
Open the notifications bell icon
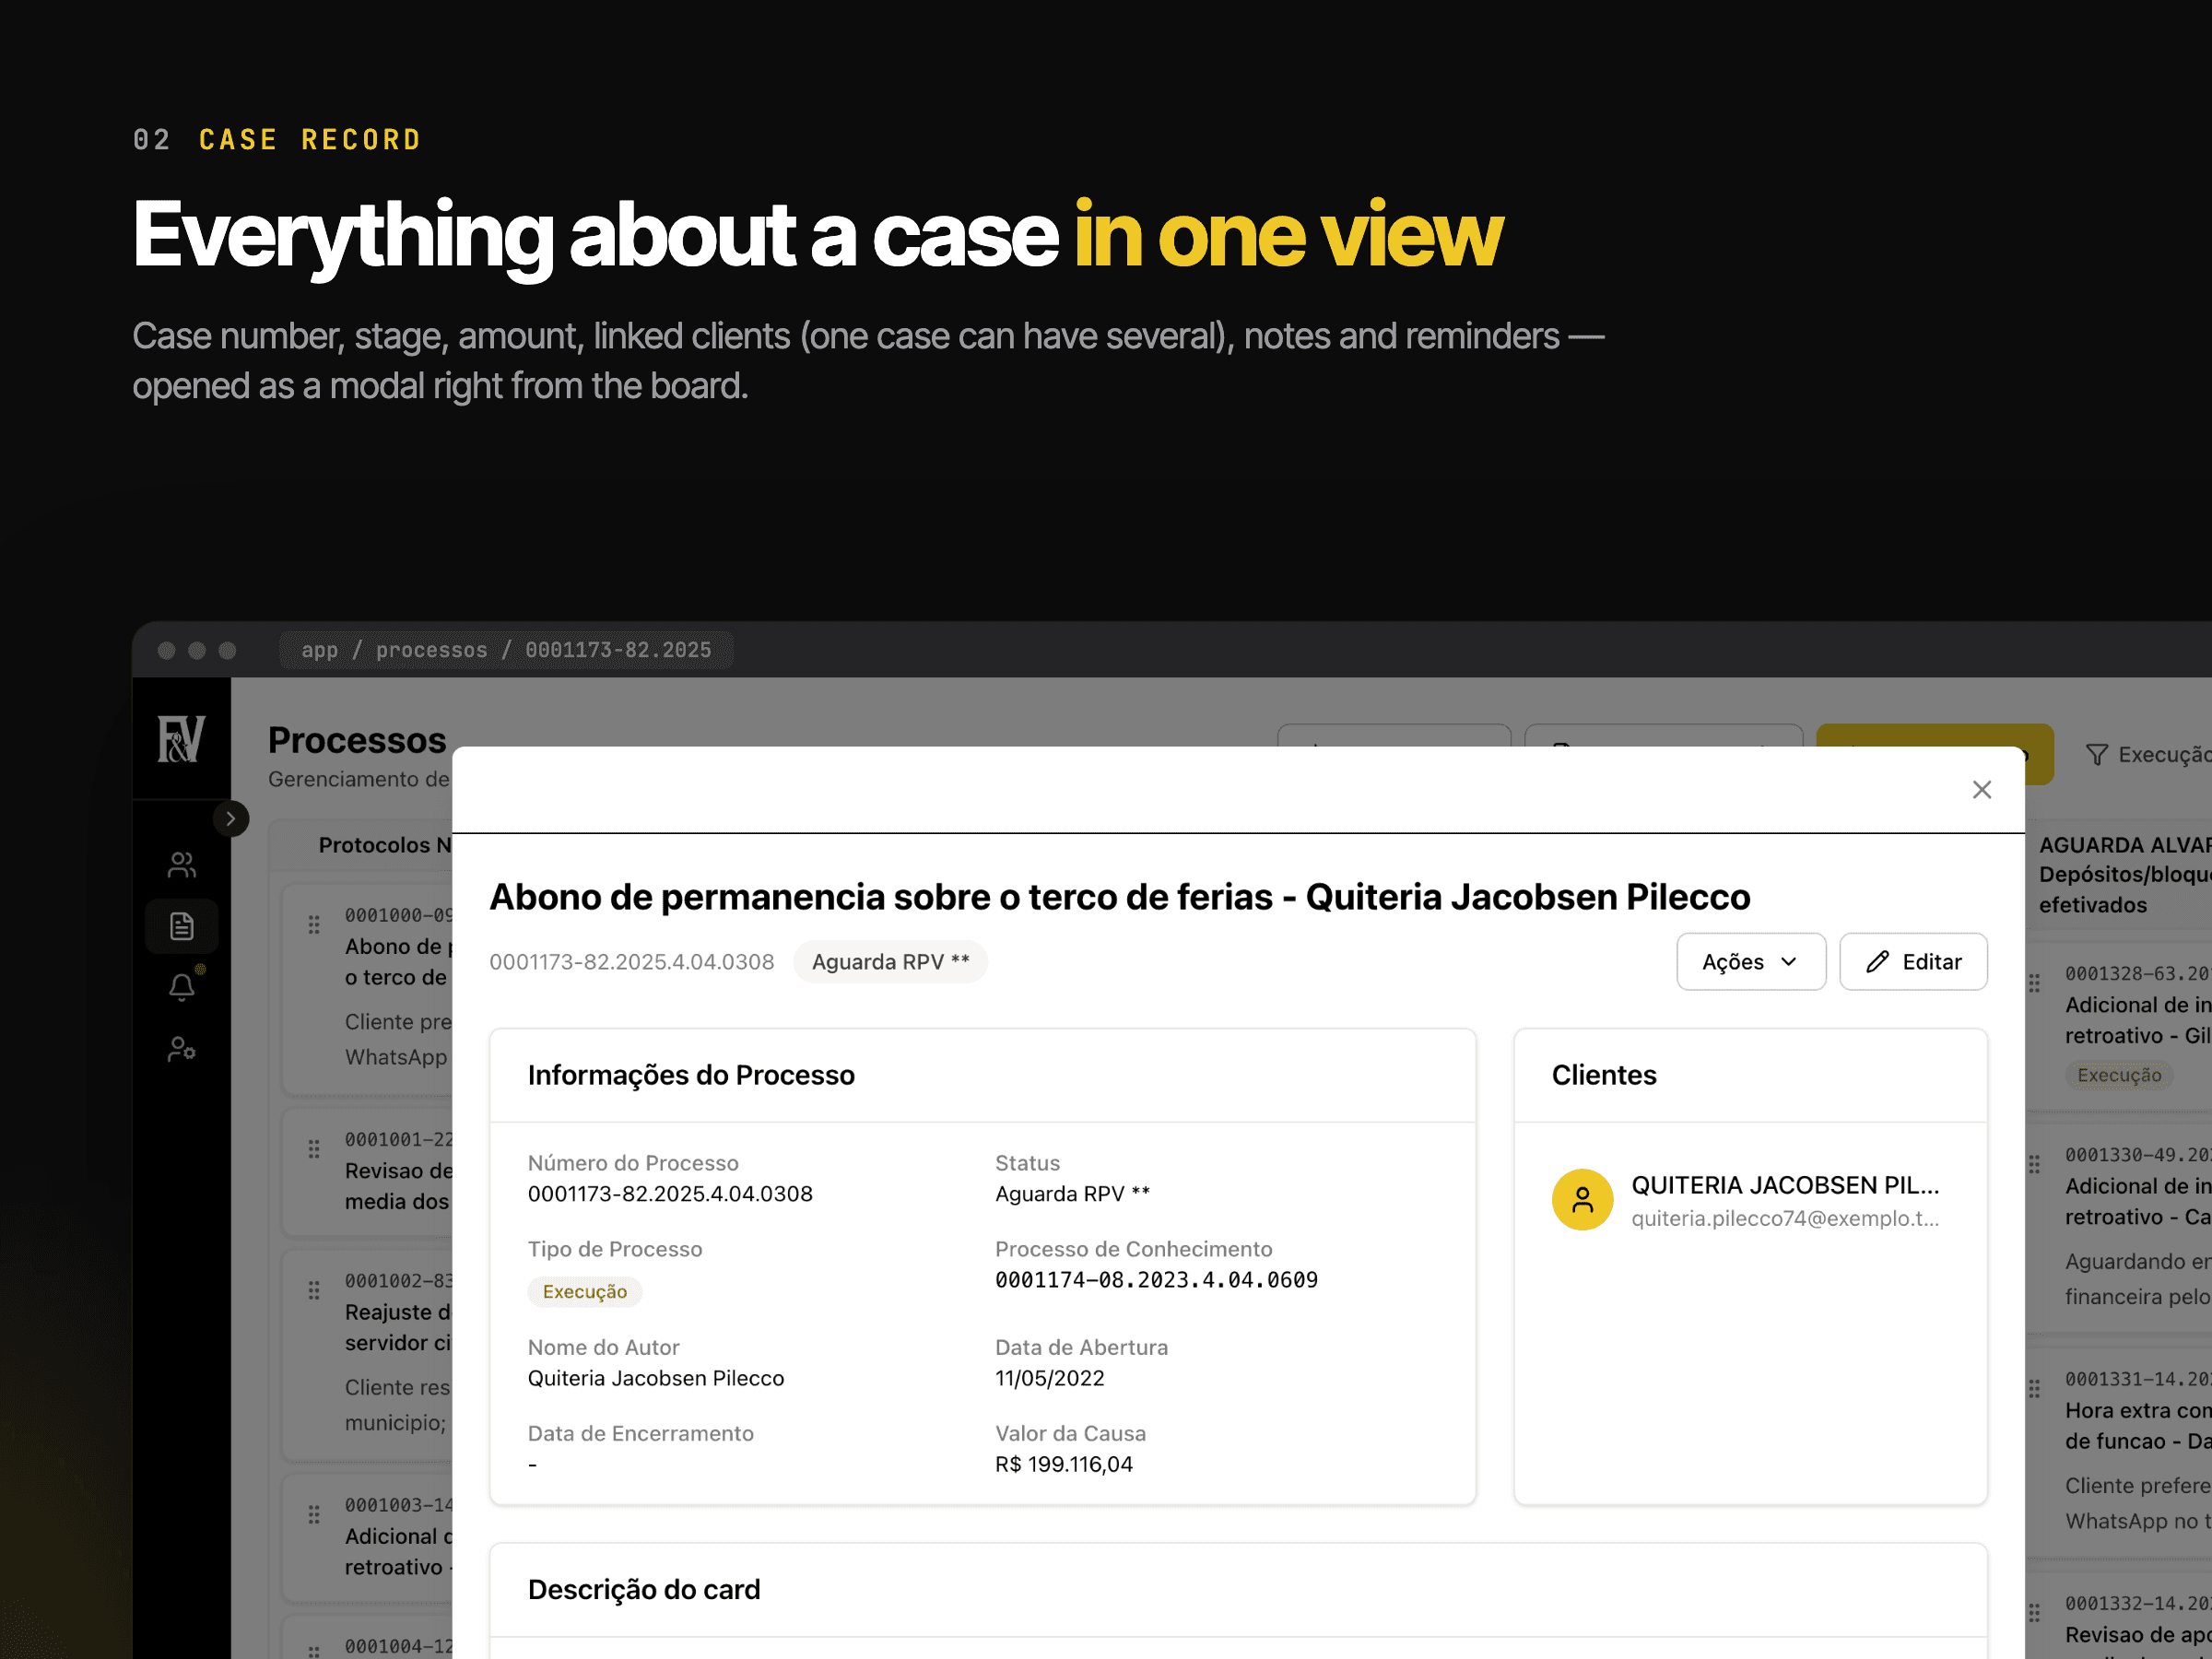pos(181,987)
